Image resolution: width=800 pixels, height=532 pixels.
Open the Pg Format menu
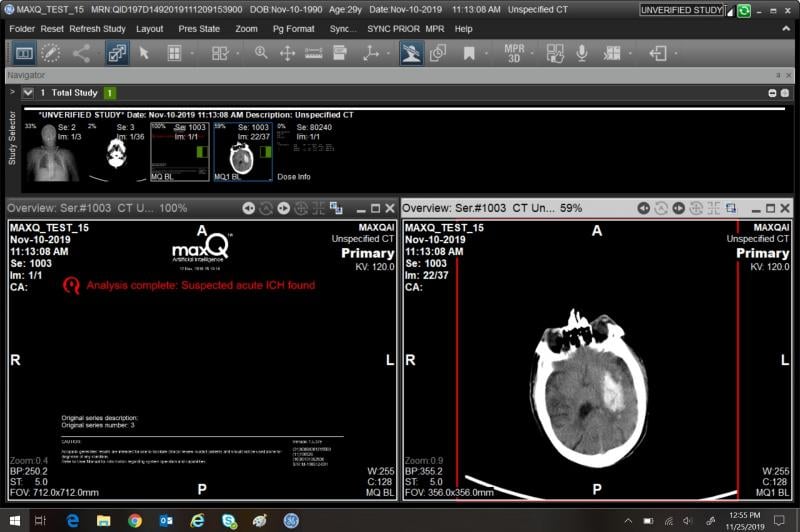tap(294, 29)
